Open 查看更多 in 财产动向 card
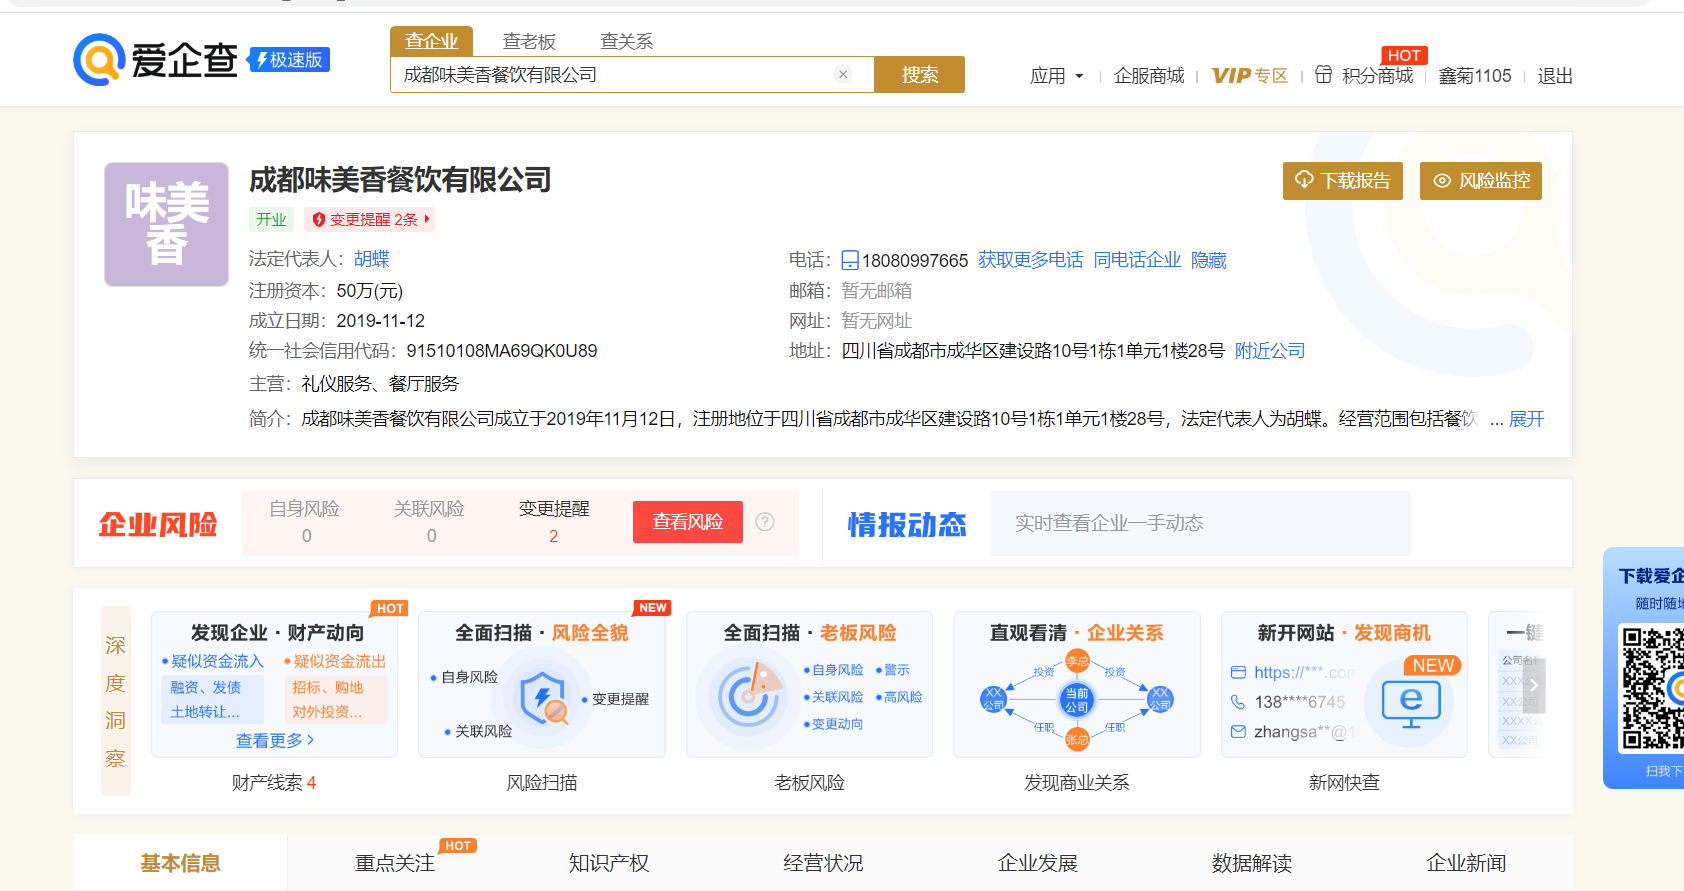 (x=275, y=740)
